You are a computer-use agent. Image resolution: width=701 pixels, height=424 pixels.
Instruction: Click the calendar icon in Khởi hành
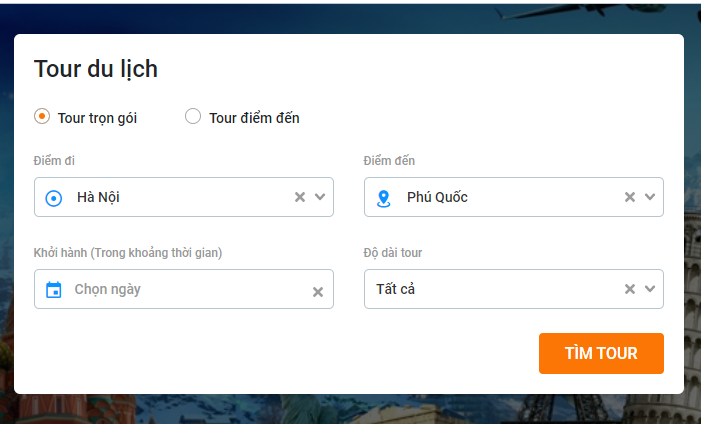pos(54,290)
